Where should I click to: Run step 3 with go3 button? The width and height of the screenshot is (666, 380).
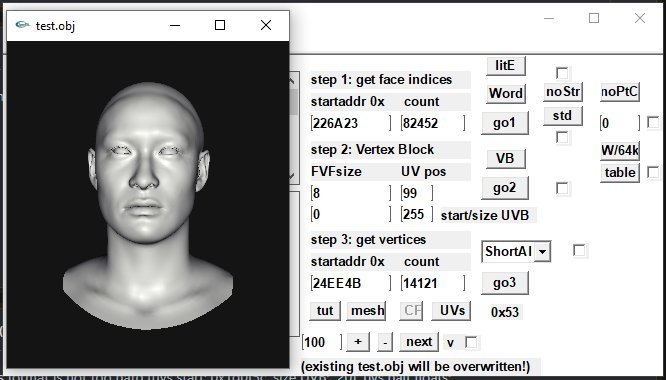click(x=504, y=283)
